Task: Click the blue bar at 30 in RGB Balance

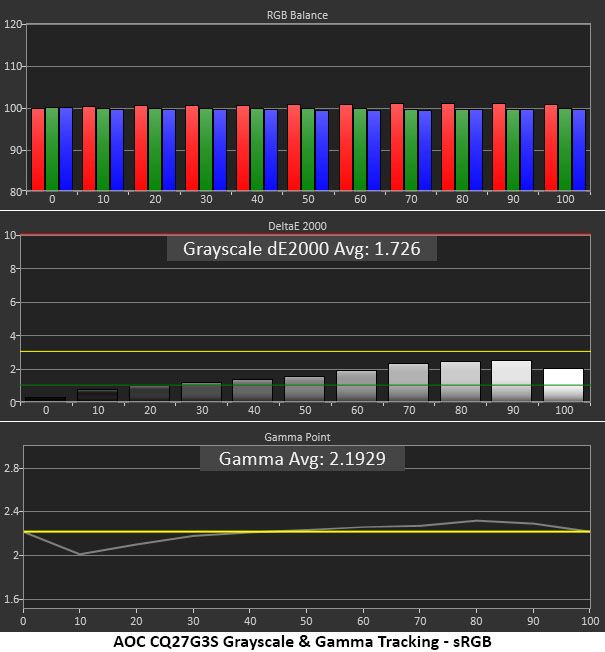Action: 220,150
